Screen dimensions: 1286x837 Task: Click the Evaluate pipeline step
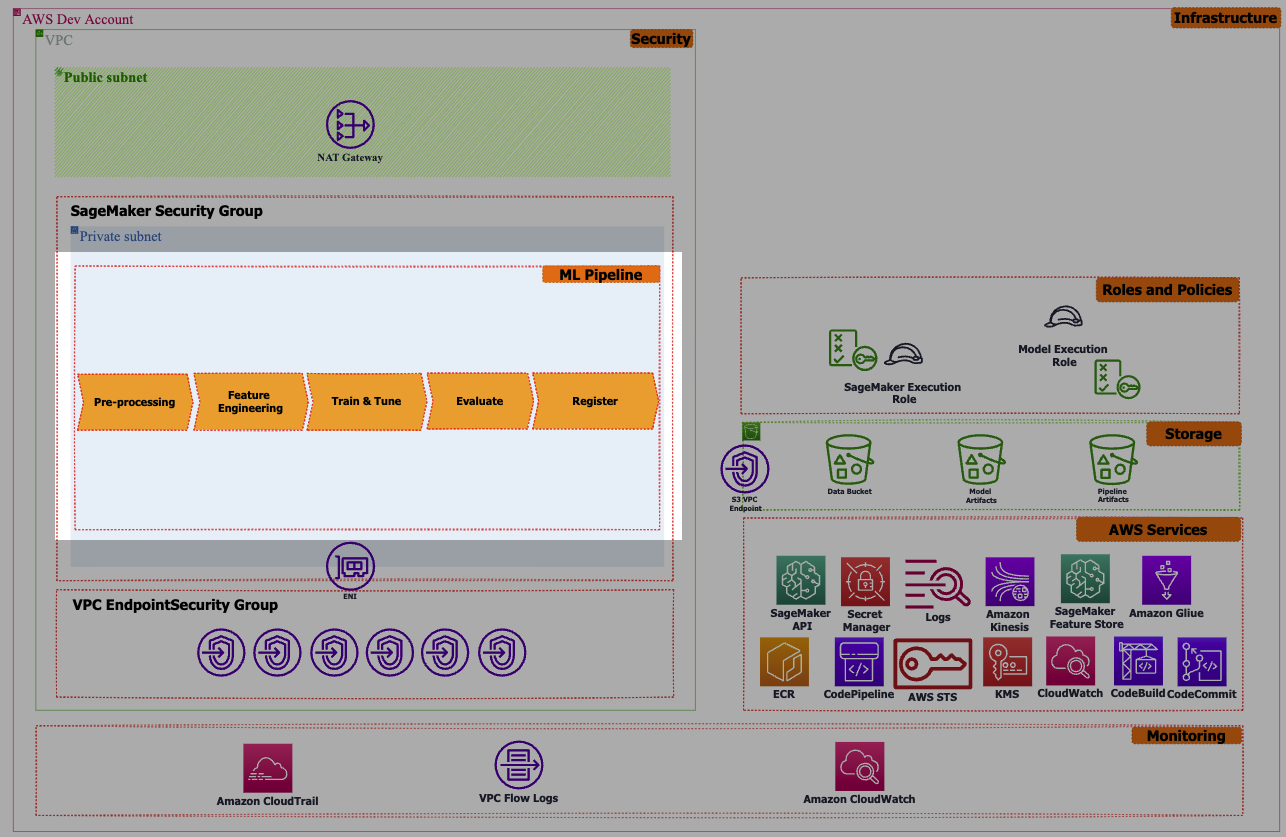coord(480,402)
